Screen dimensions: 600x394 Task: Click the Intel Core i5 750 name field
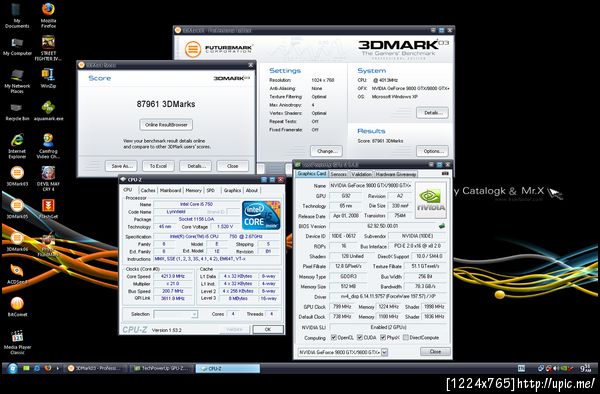pyautogui.click(x=196, y=204)
